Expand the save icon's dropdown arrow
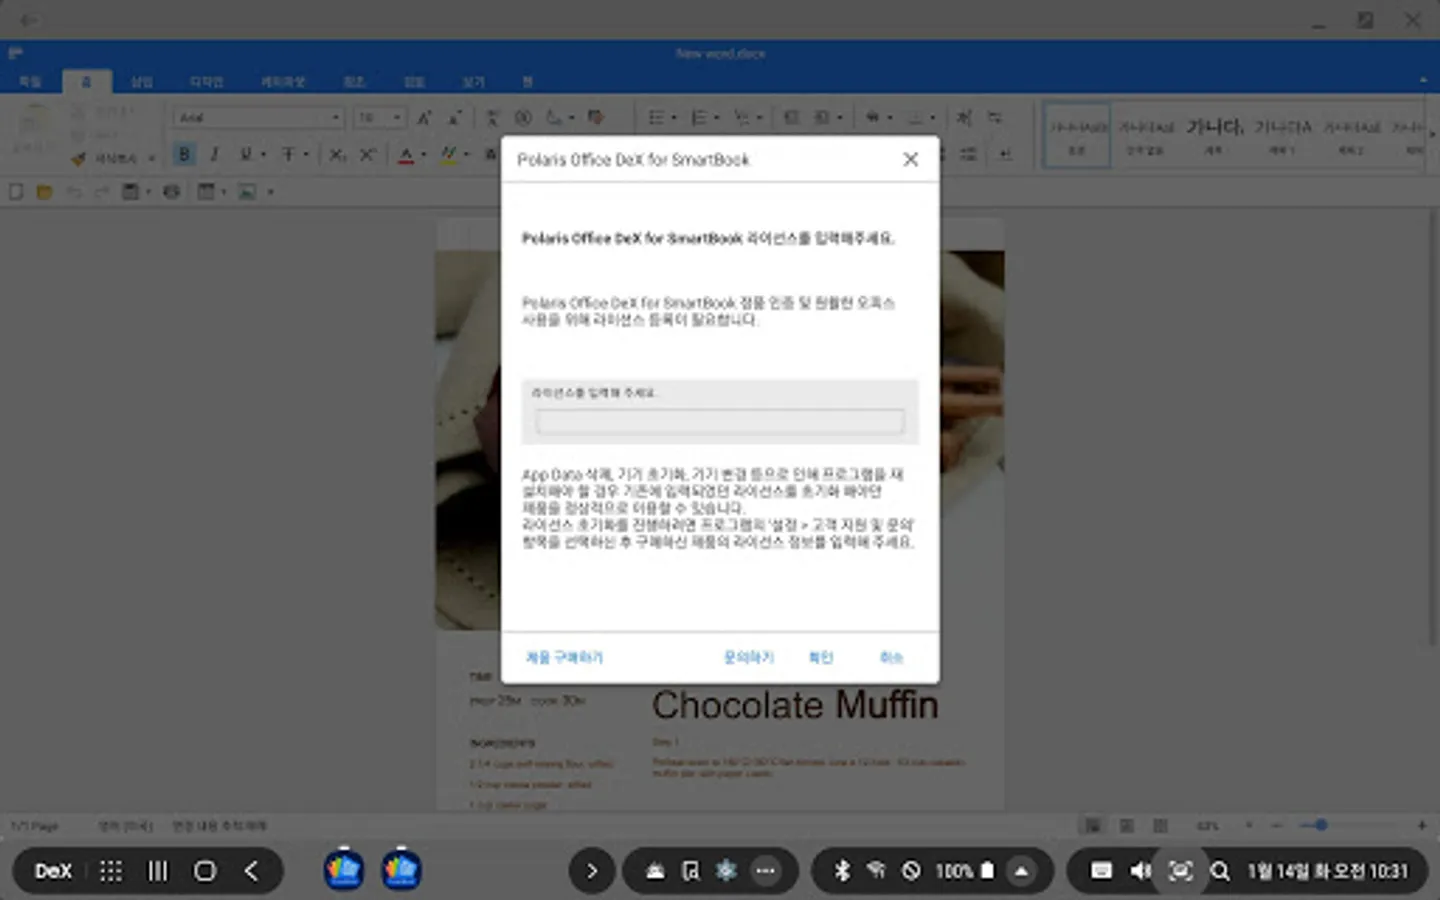Screen dimensions: 1440x900 coord(149,192)
